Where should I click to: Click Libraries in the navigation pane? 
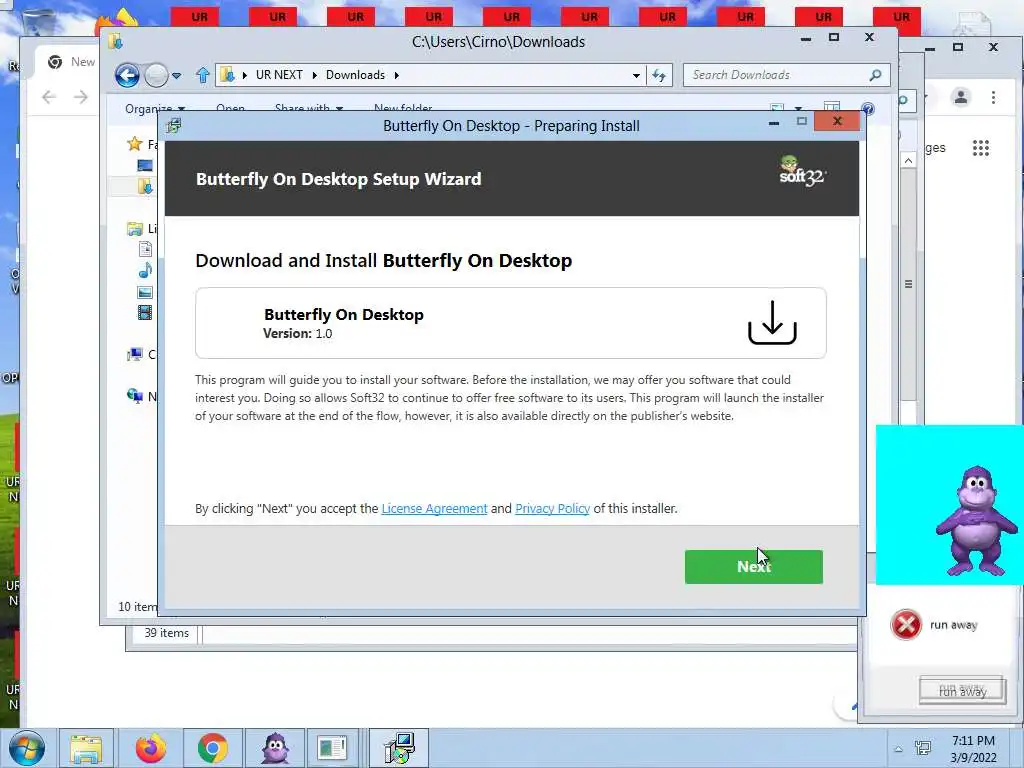point(142,229)
